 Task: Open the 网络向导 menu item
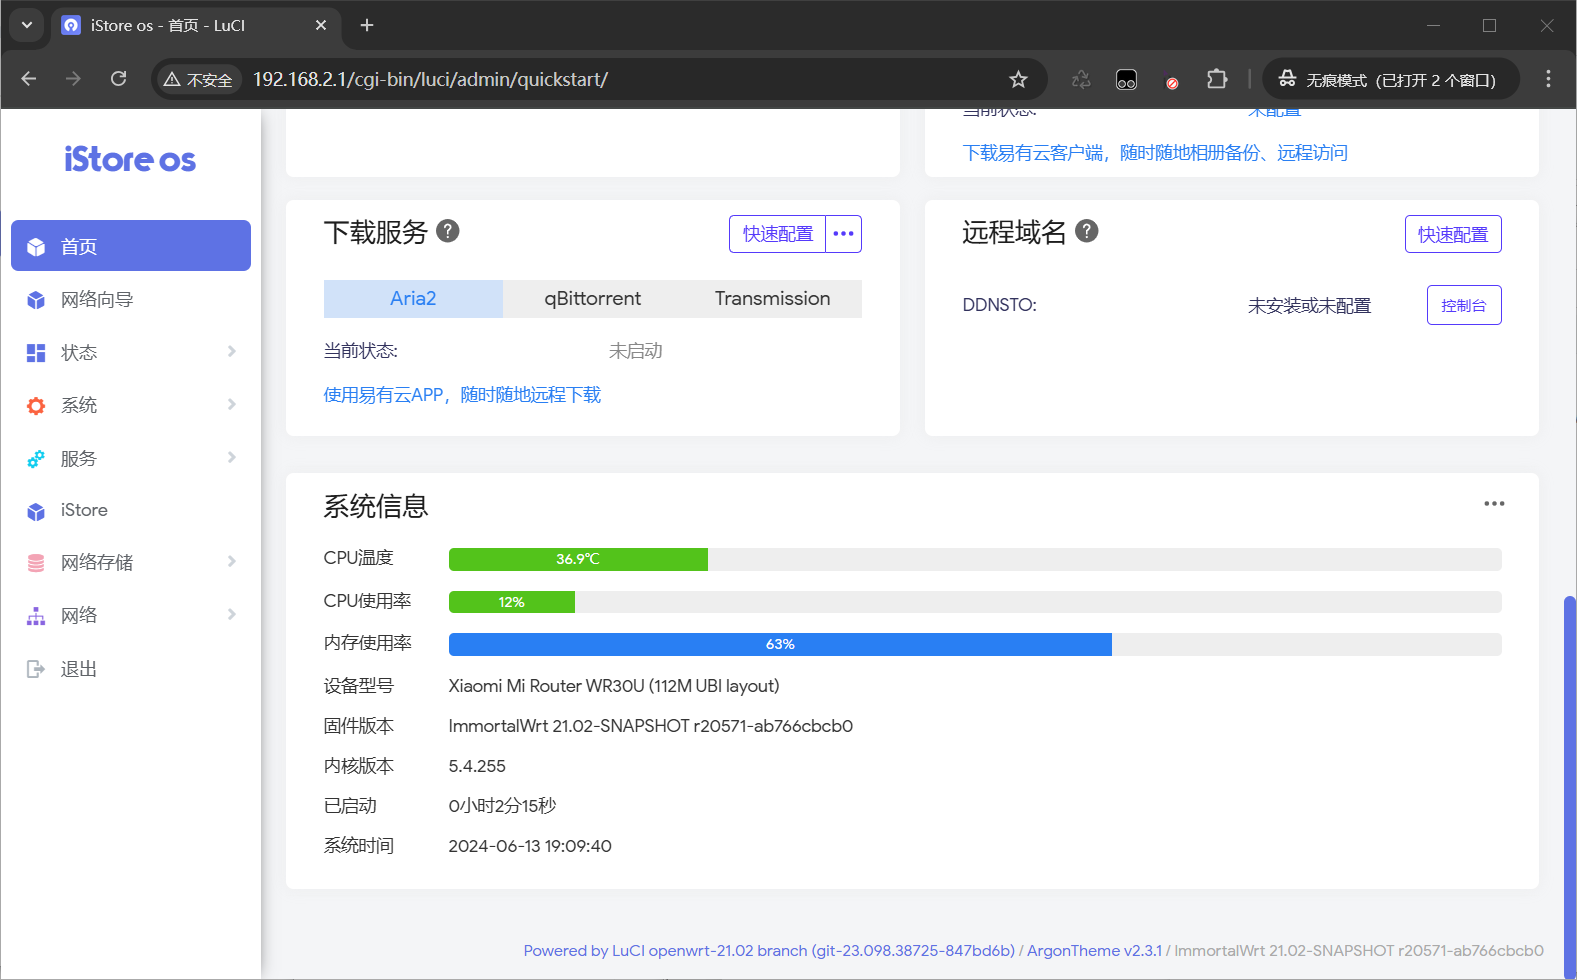(131, 299)
